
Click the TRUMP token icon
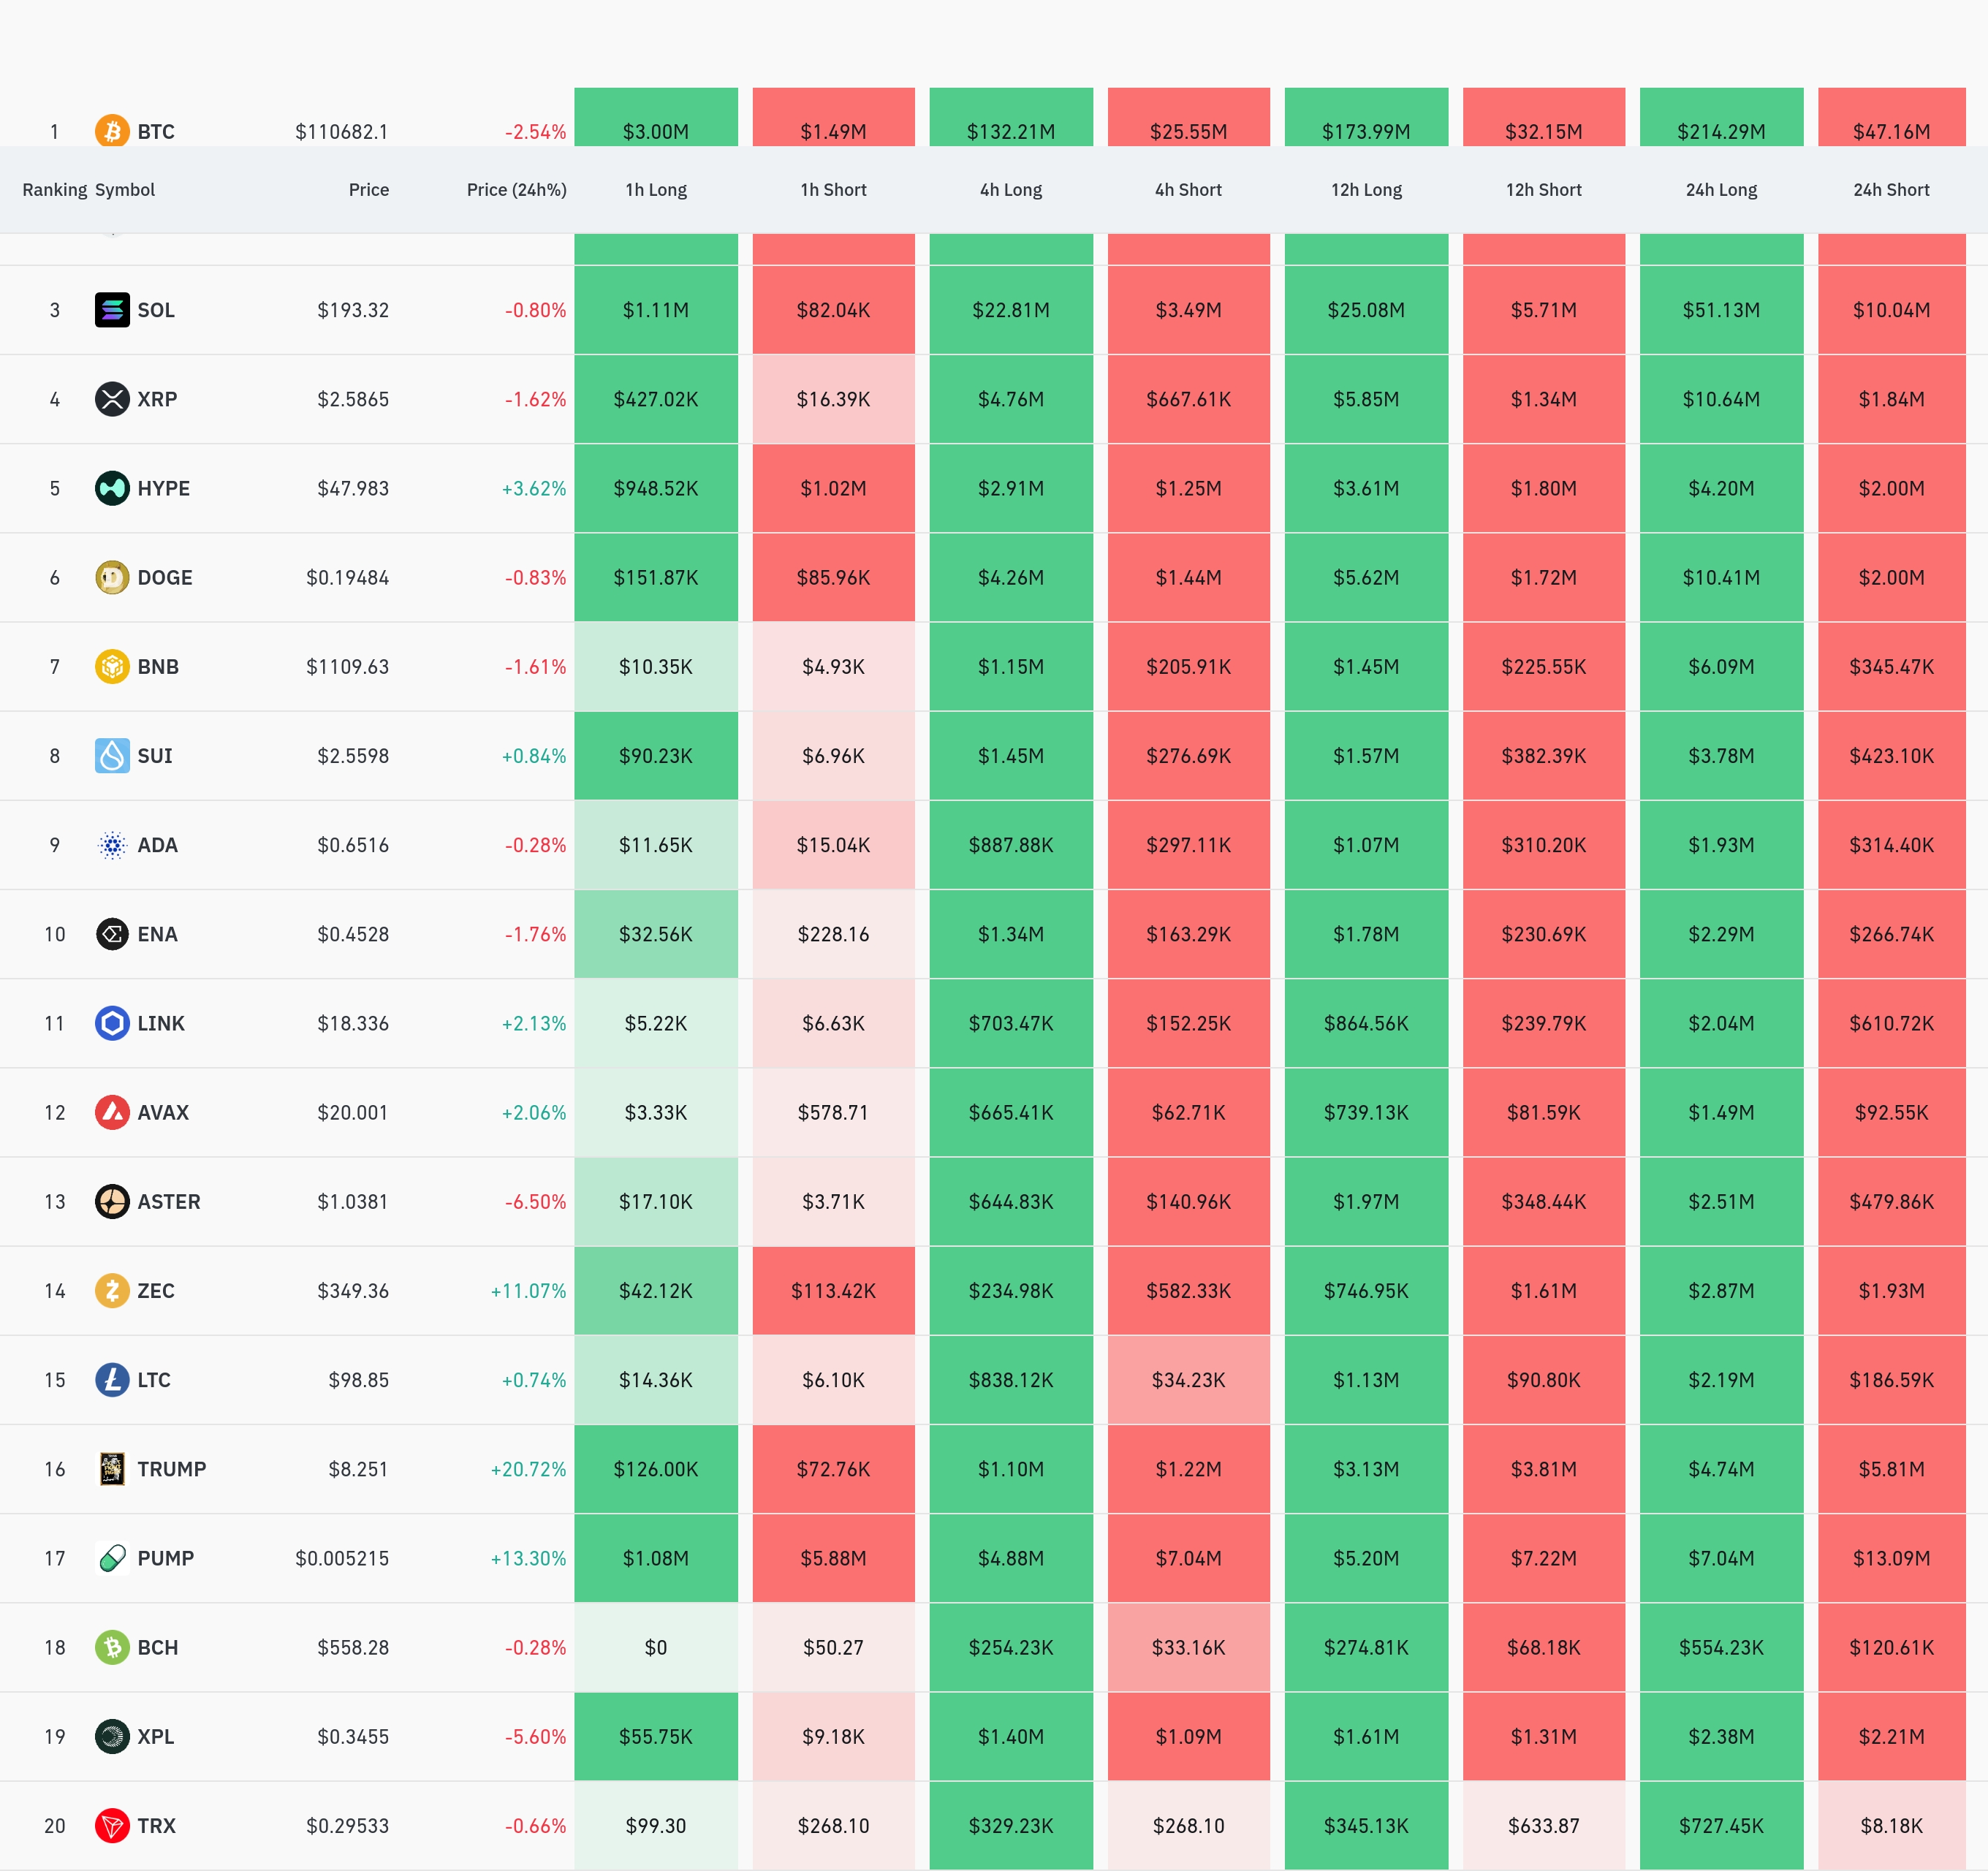112,1469
